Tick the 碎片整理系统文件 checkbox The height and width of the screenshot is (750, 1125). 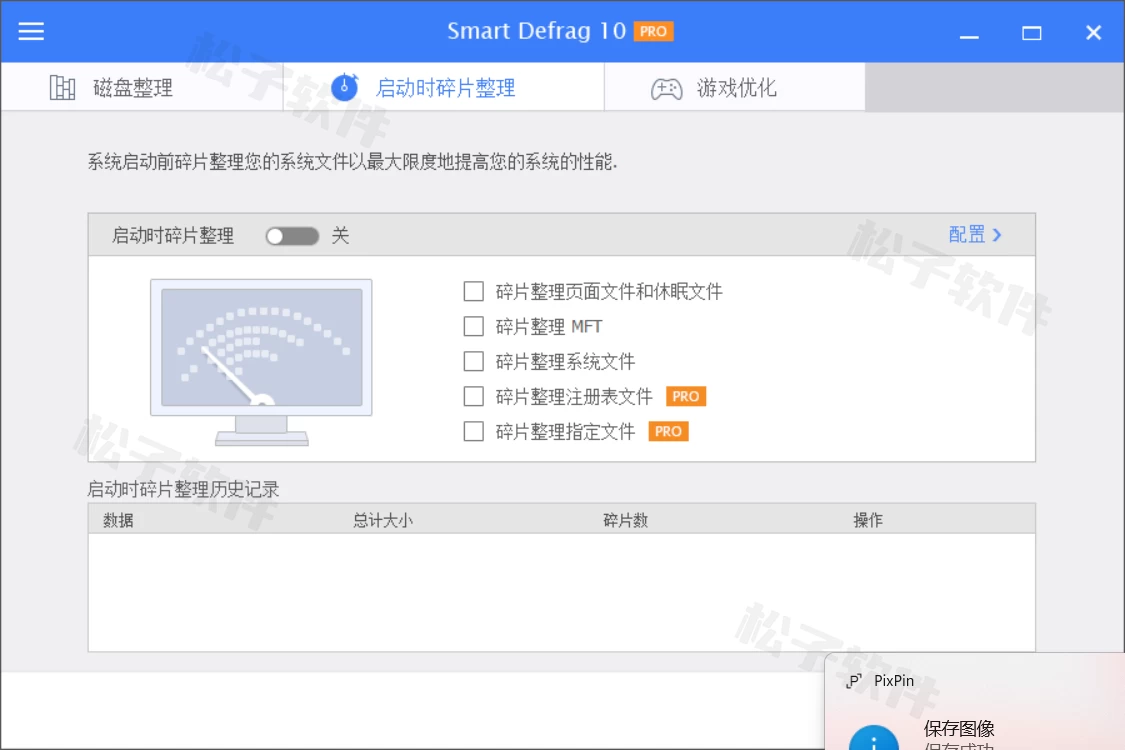point(474,361)
